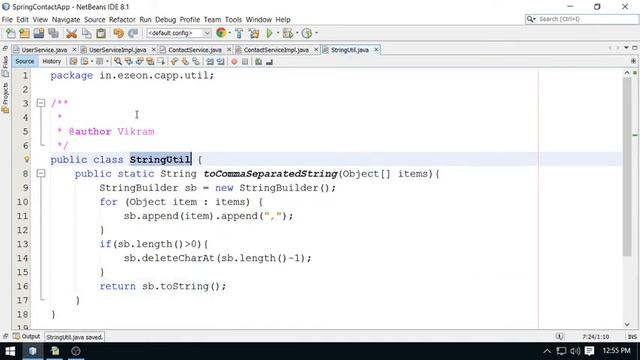Click the Start Macro Recording red dot icon
Image resolution: width=640 pixels, height=360 pixels.
click(x=234, y=62)
